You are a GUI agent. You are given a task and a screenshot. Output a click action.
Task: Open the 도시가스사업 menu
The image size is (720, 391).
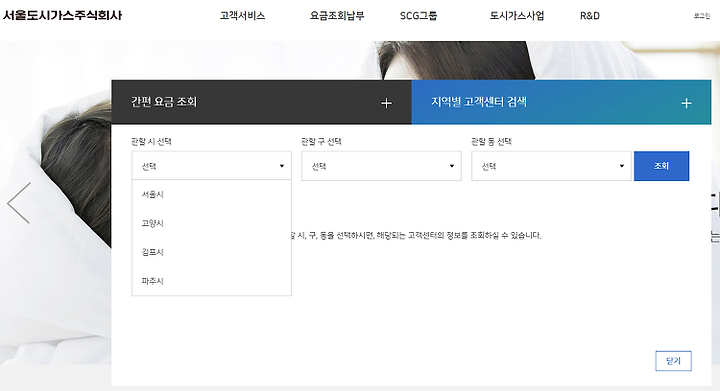point(517,16)
